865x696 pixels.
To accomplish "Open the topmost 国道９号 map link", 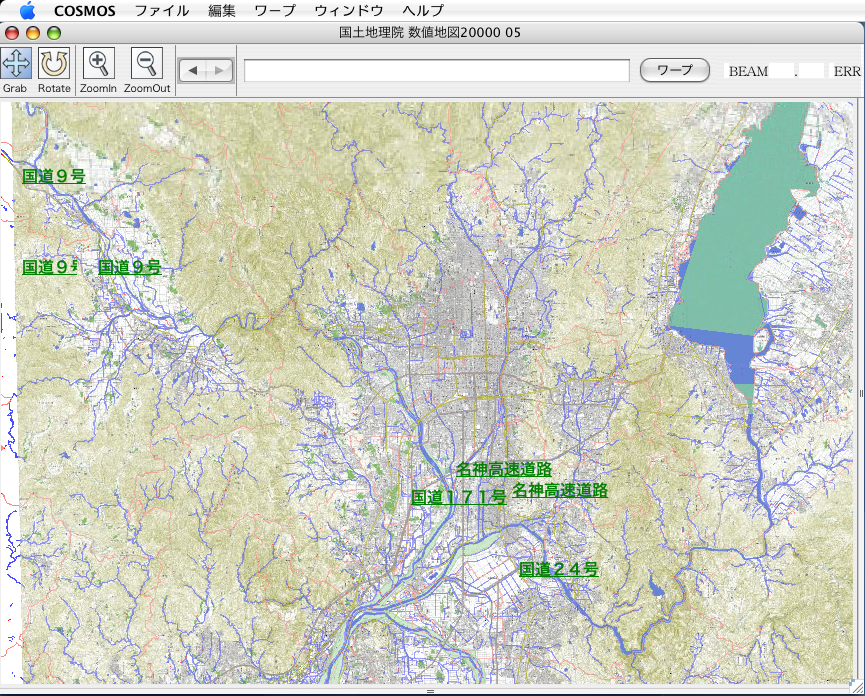I will pyautogui.click(x=54, y=176).
